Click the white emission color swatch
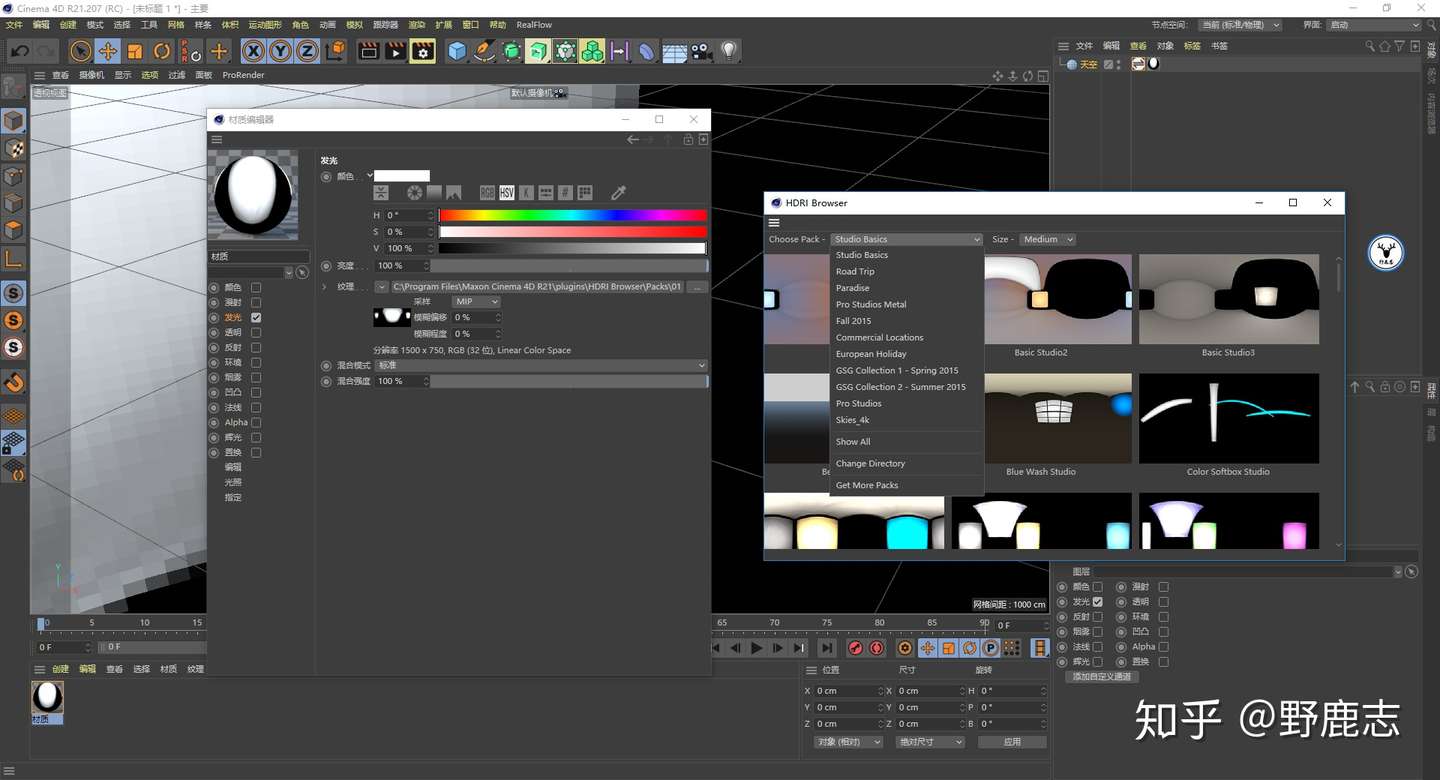 tap(402, 176)
